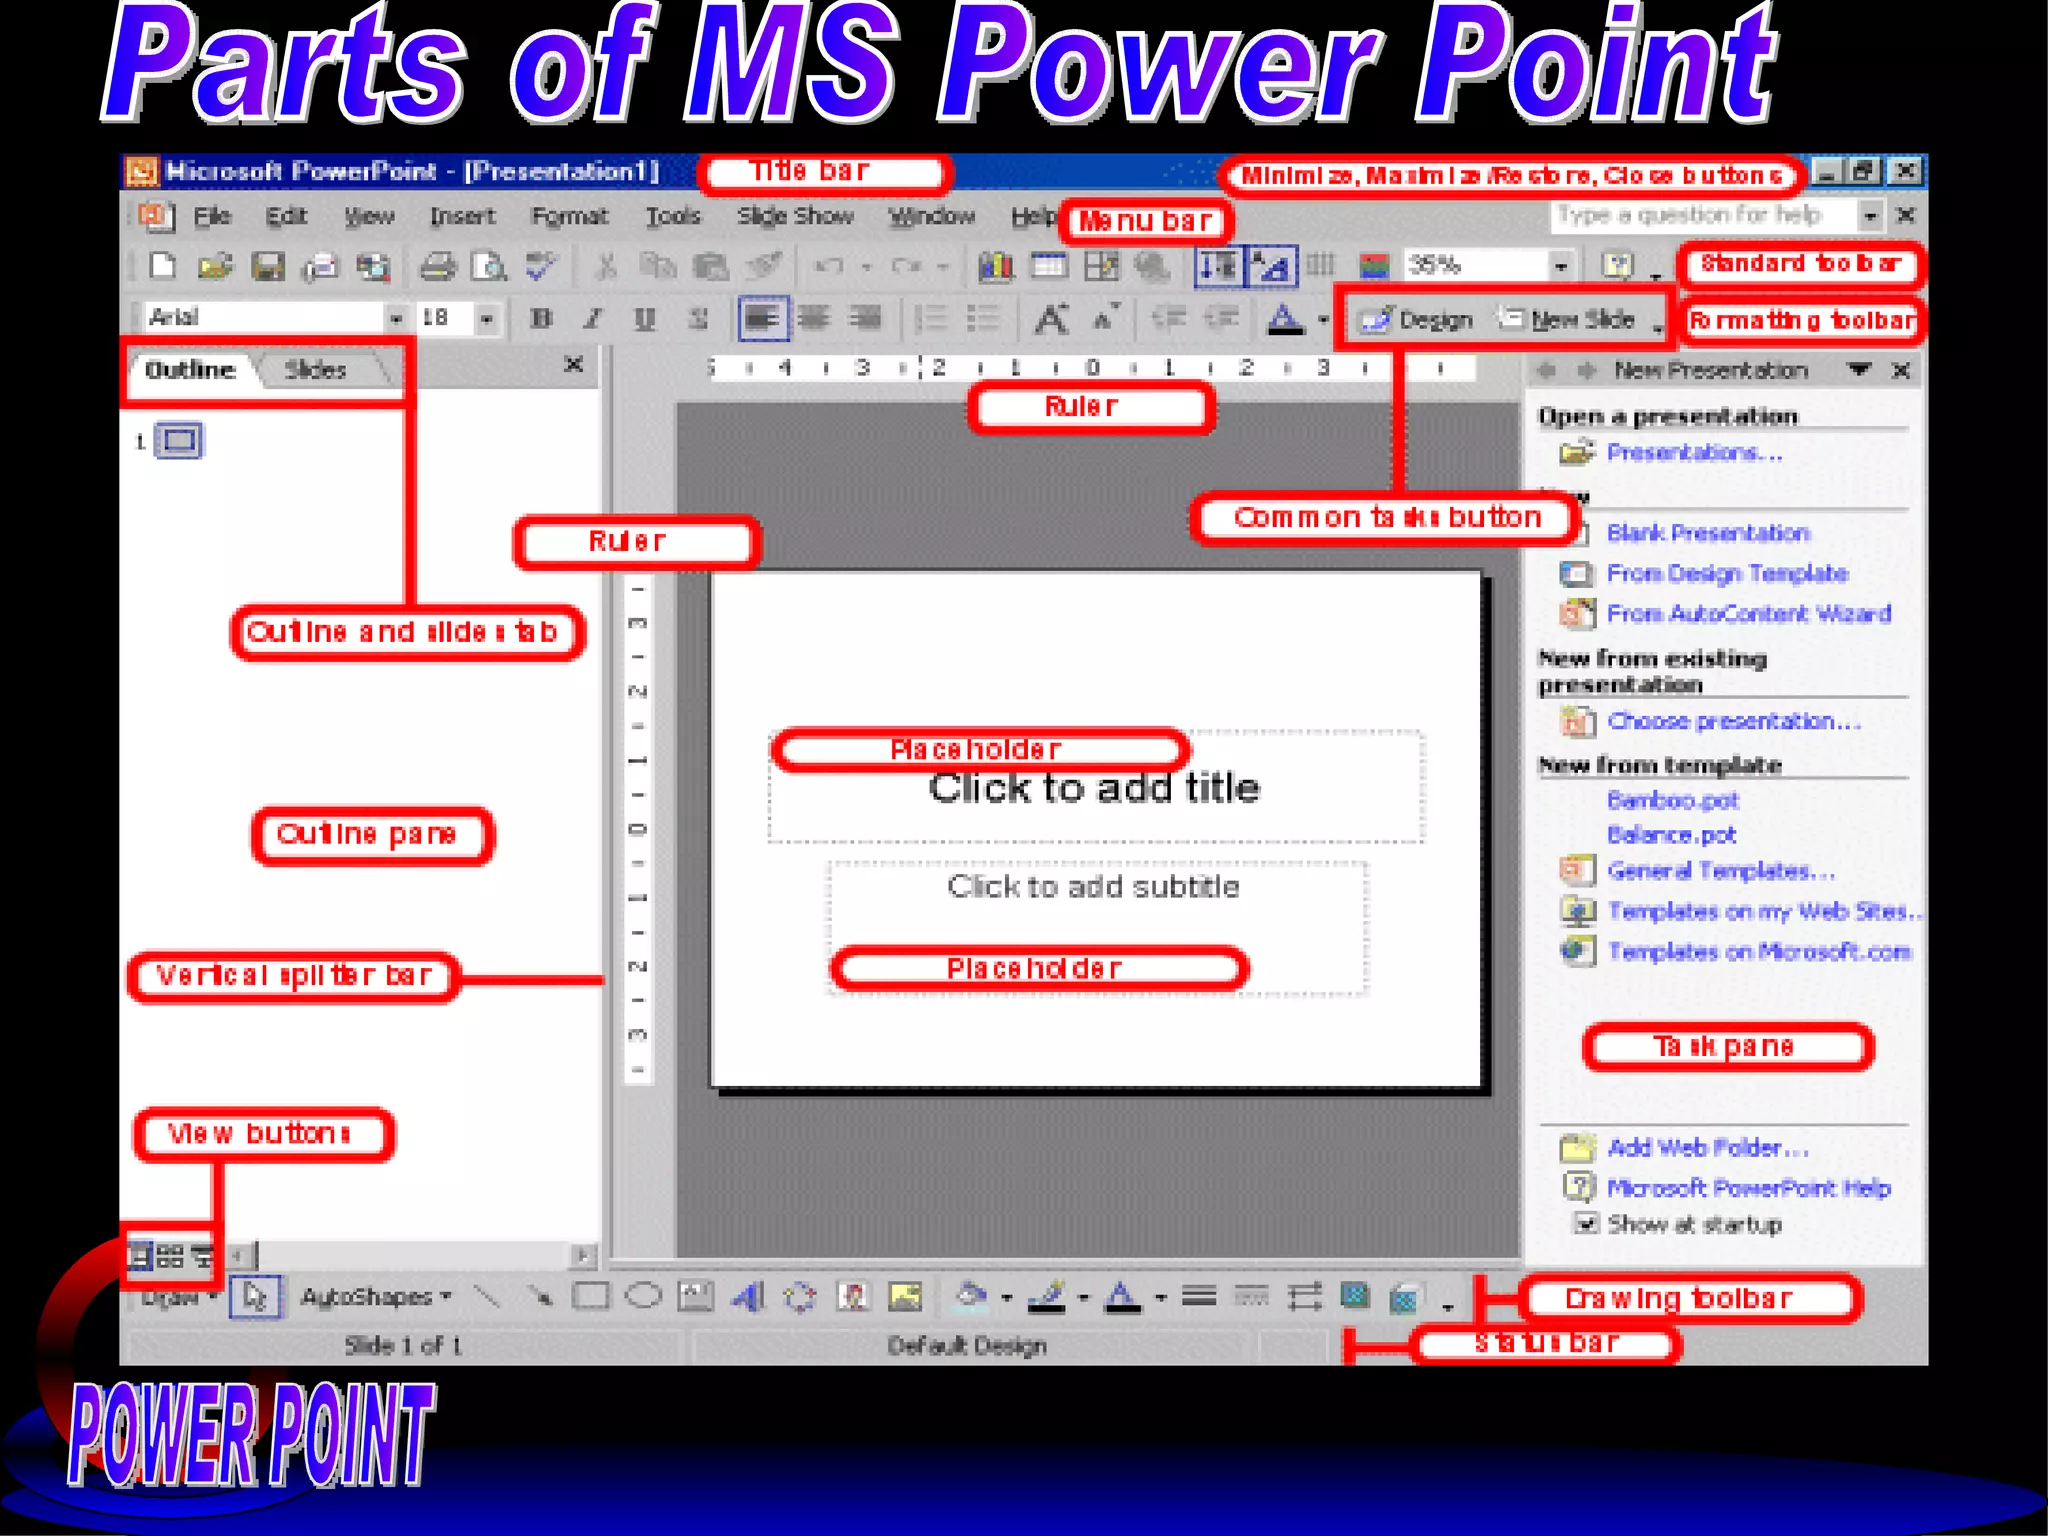Toggle Underline formatting
2048x1536 pixels.
pos(645,319)
